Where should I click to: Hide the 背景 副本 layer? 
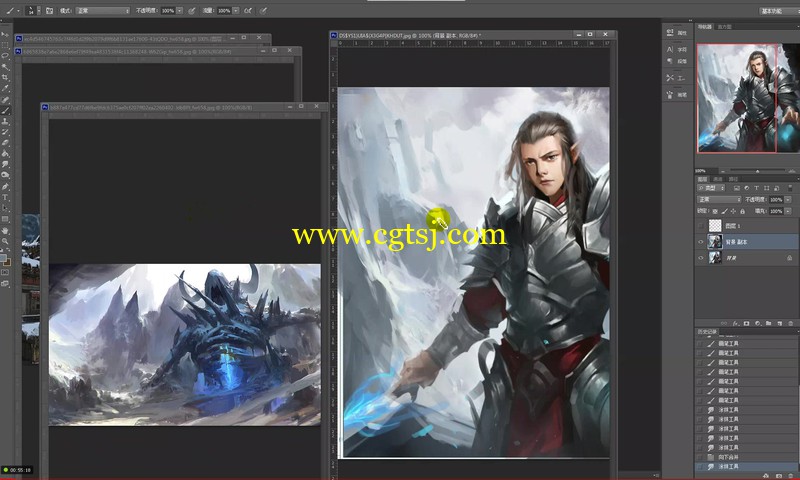click(701, 242)
